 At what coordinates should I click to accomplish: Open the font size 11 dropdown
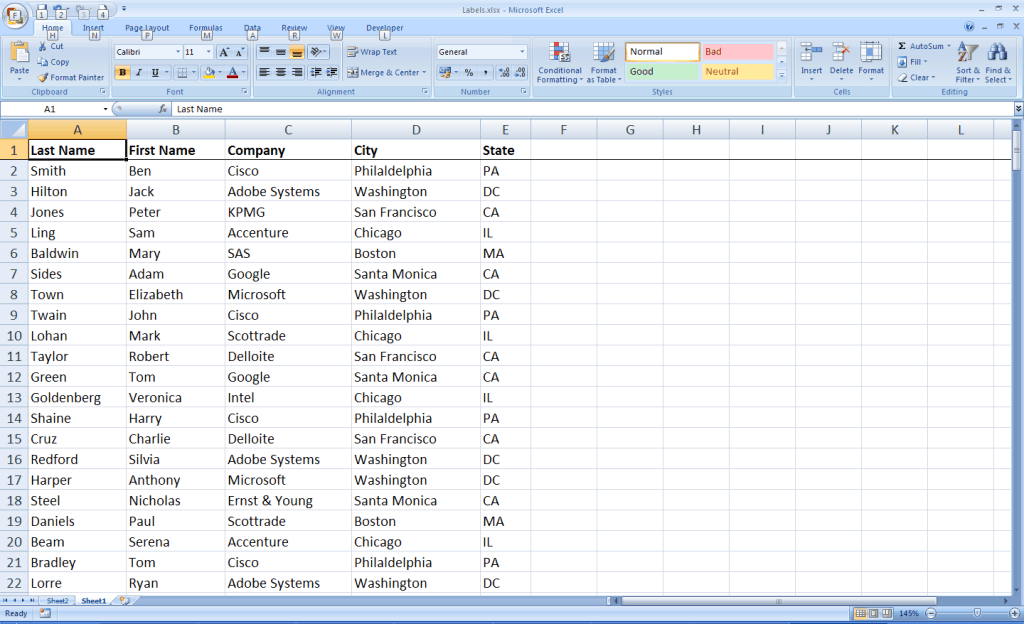[209, 52]
